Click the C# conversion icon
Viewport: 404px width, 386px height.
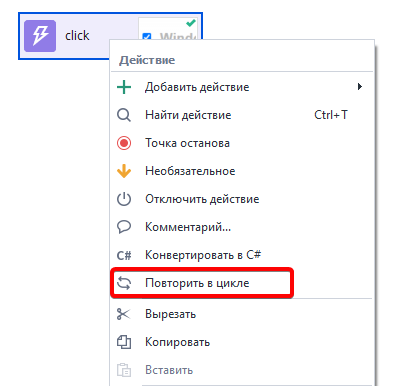(x=124, y=255)
